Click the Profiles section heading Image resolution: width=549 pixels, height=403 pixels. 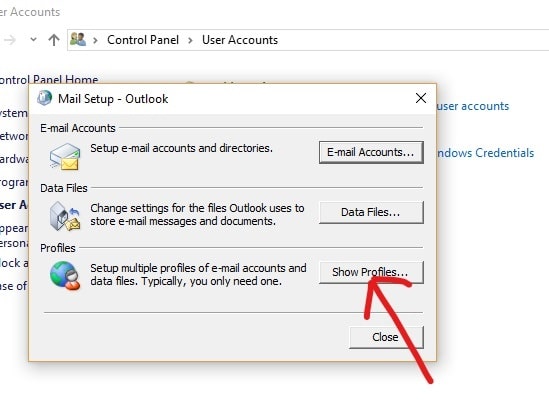(58, 248)
